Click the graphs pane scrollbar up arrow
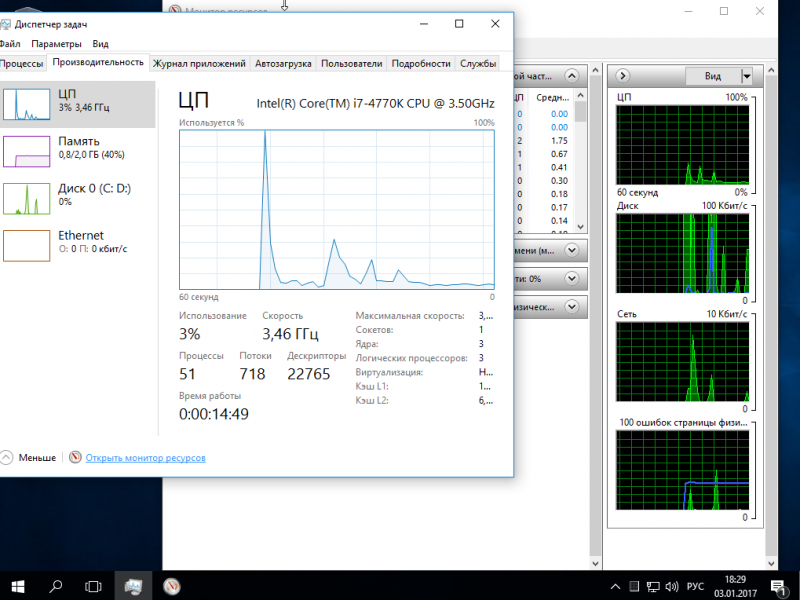Viewport: 800px width, 600px height. 771,70
